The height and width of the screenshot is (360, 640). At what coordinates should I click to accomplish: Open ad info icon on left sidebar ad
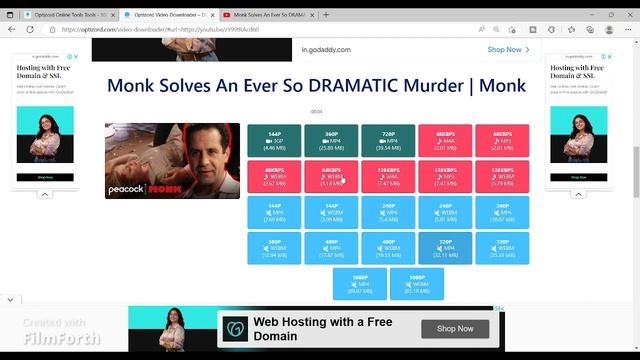70,57
